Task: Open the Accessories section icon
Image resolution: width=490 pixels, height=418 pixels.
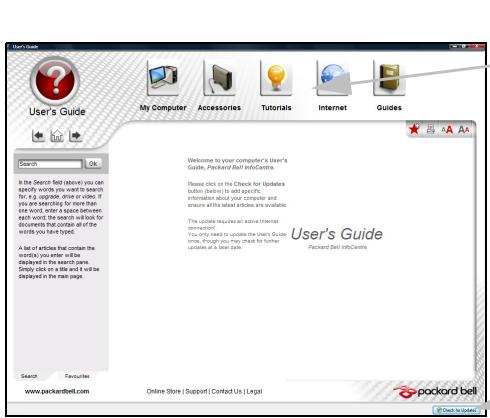Action: [219, 78]
